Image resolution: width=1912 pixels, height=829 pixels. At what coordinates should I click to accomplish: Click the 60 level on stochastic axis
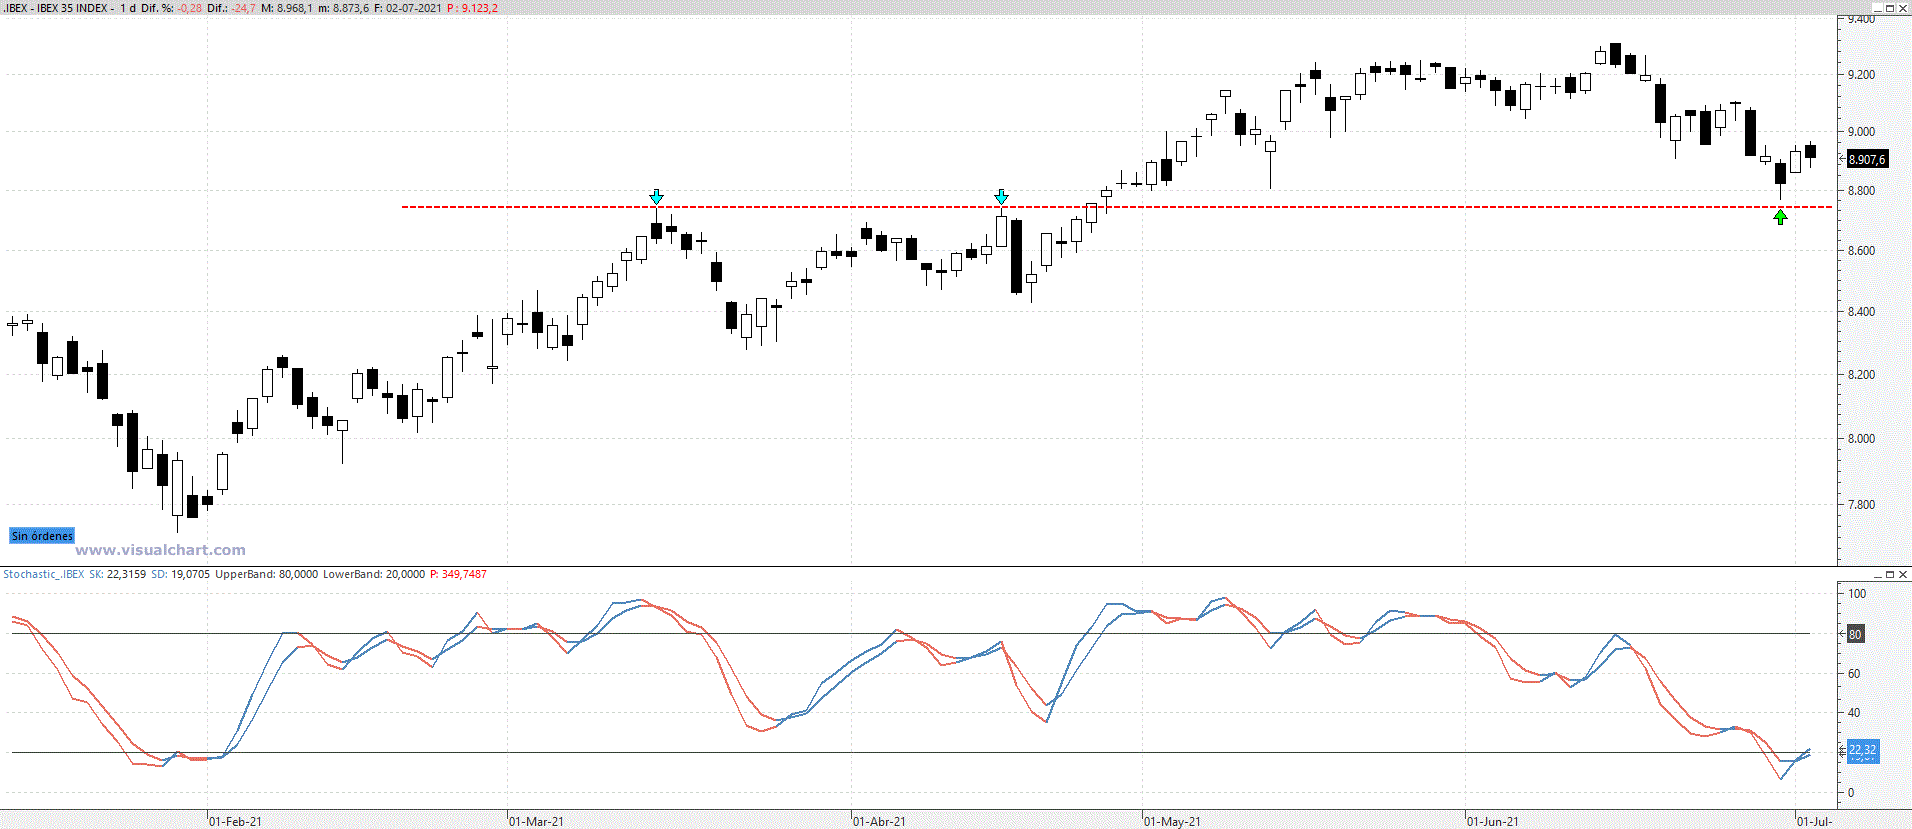(1854, 673)
